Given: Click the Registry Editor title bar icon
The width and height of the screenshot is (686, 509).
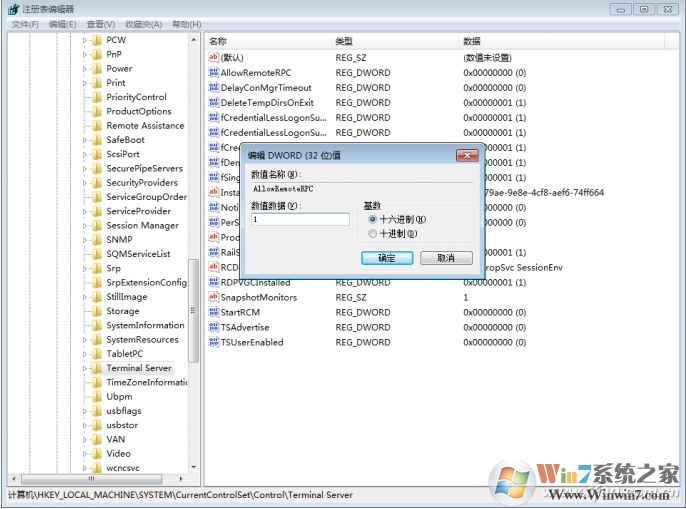Looking at the screenshot, I should click(13, 9).
